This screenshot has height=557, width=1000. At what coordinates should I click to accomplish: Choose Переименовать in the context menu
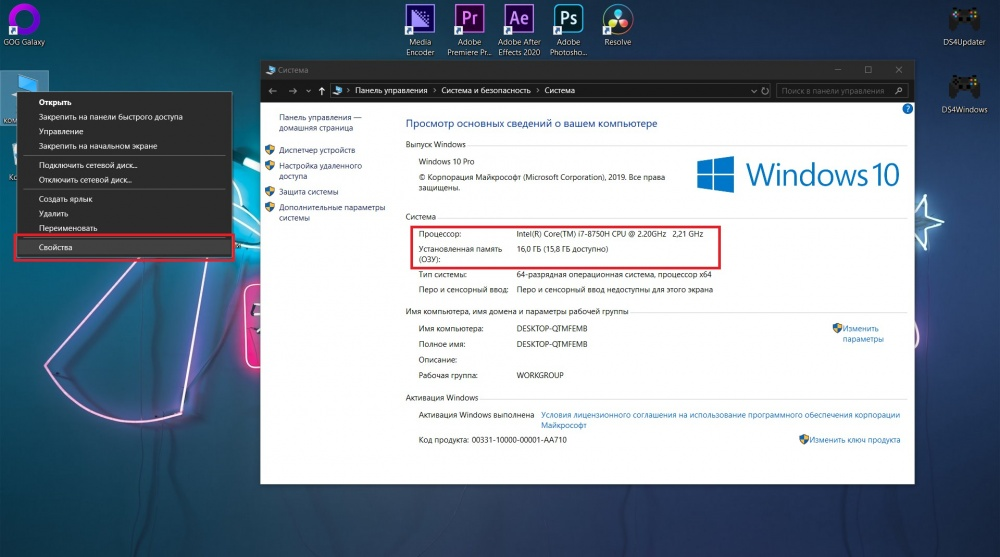pyautogui.click(x=124, y=228)
